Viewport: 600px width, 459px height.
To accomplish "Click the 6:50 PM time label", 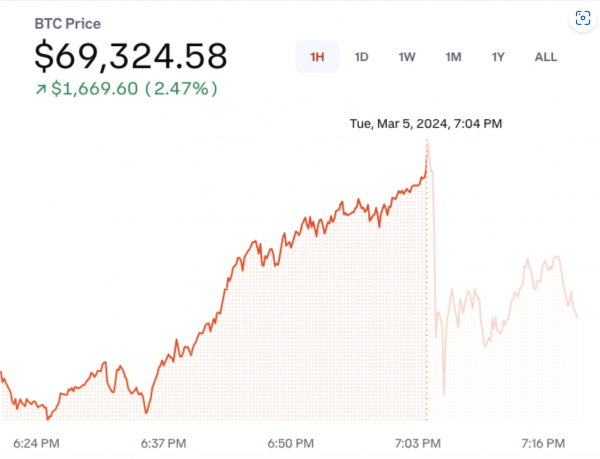I will [x=293, y=441].
